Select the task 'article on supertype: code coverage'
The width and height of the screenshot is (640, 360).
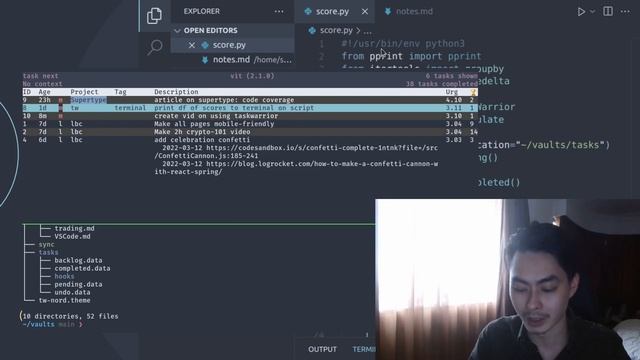point(250,100)
